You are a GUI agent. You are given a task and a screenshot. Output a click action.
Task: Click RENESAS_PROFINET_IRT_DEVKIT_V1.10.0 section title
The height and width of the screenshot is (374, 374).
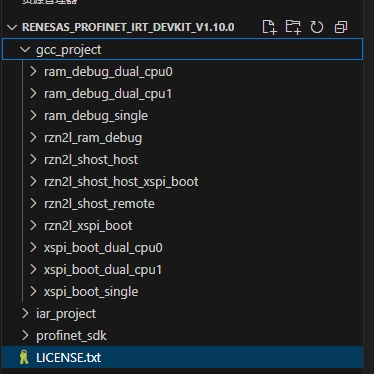pos(128,27)
